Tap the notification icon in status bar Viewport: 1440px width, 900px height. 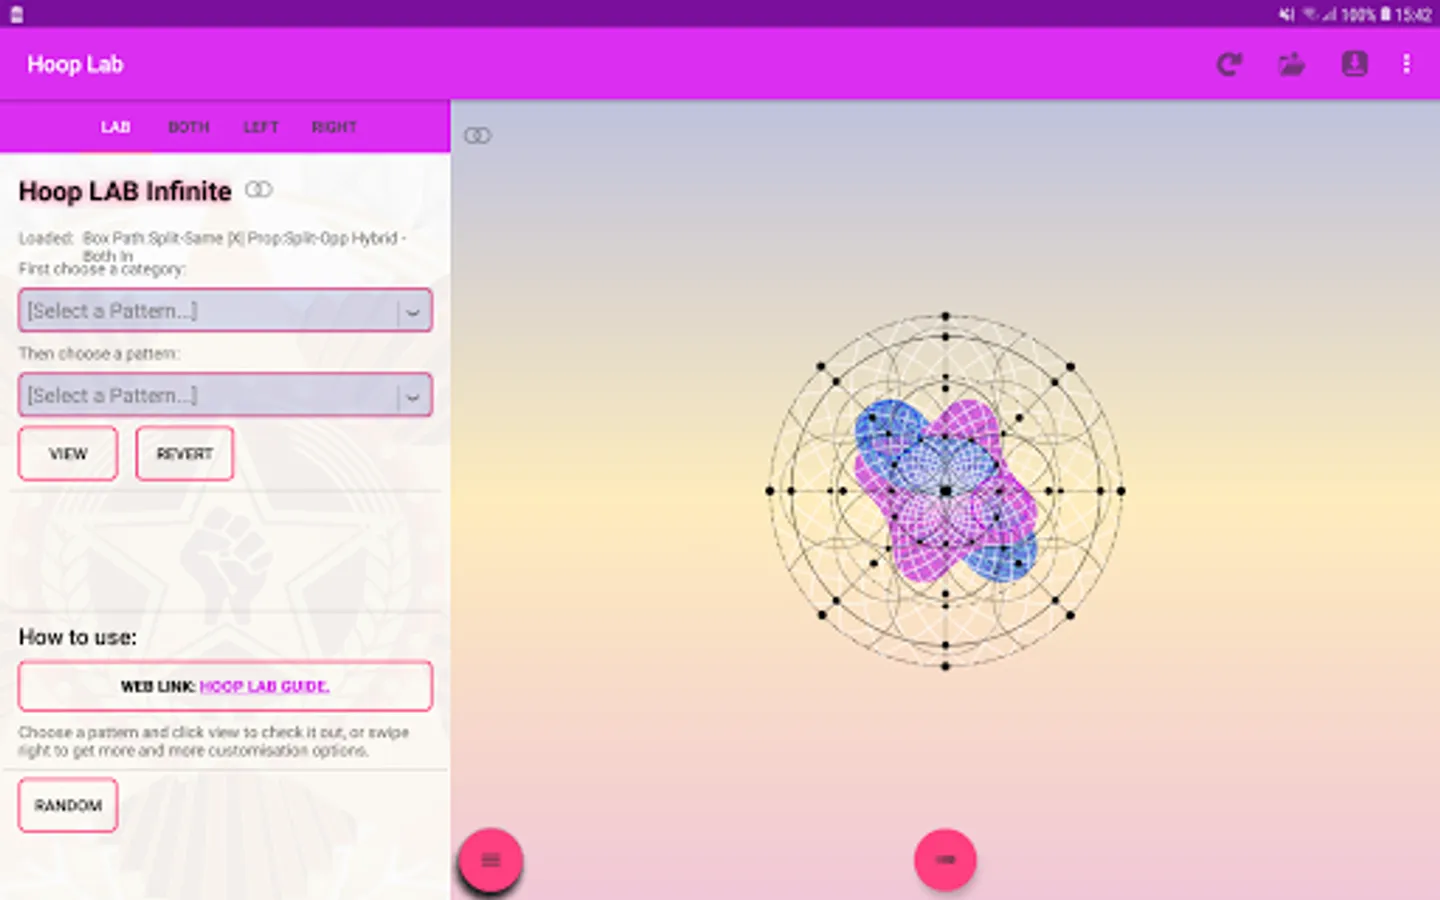tap(17, 15)
